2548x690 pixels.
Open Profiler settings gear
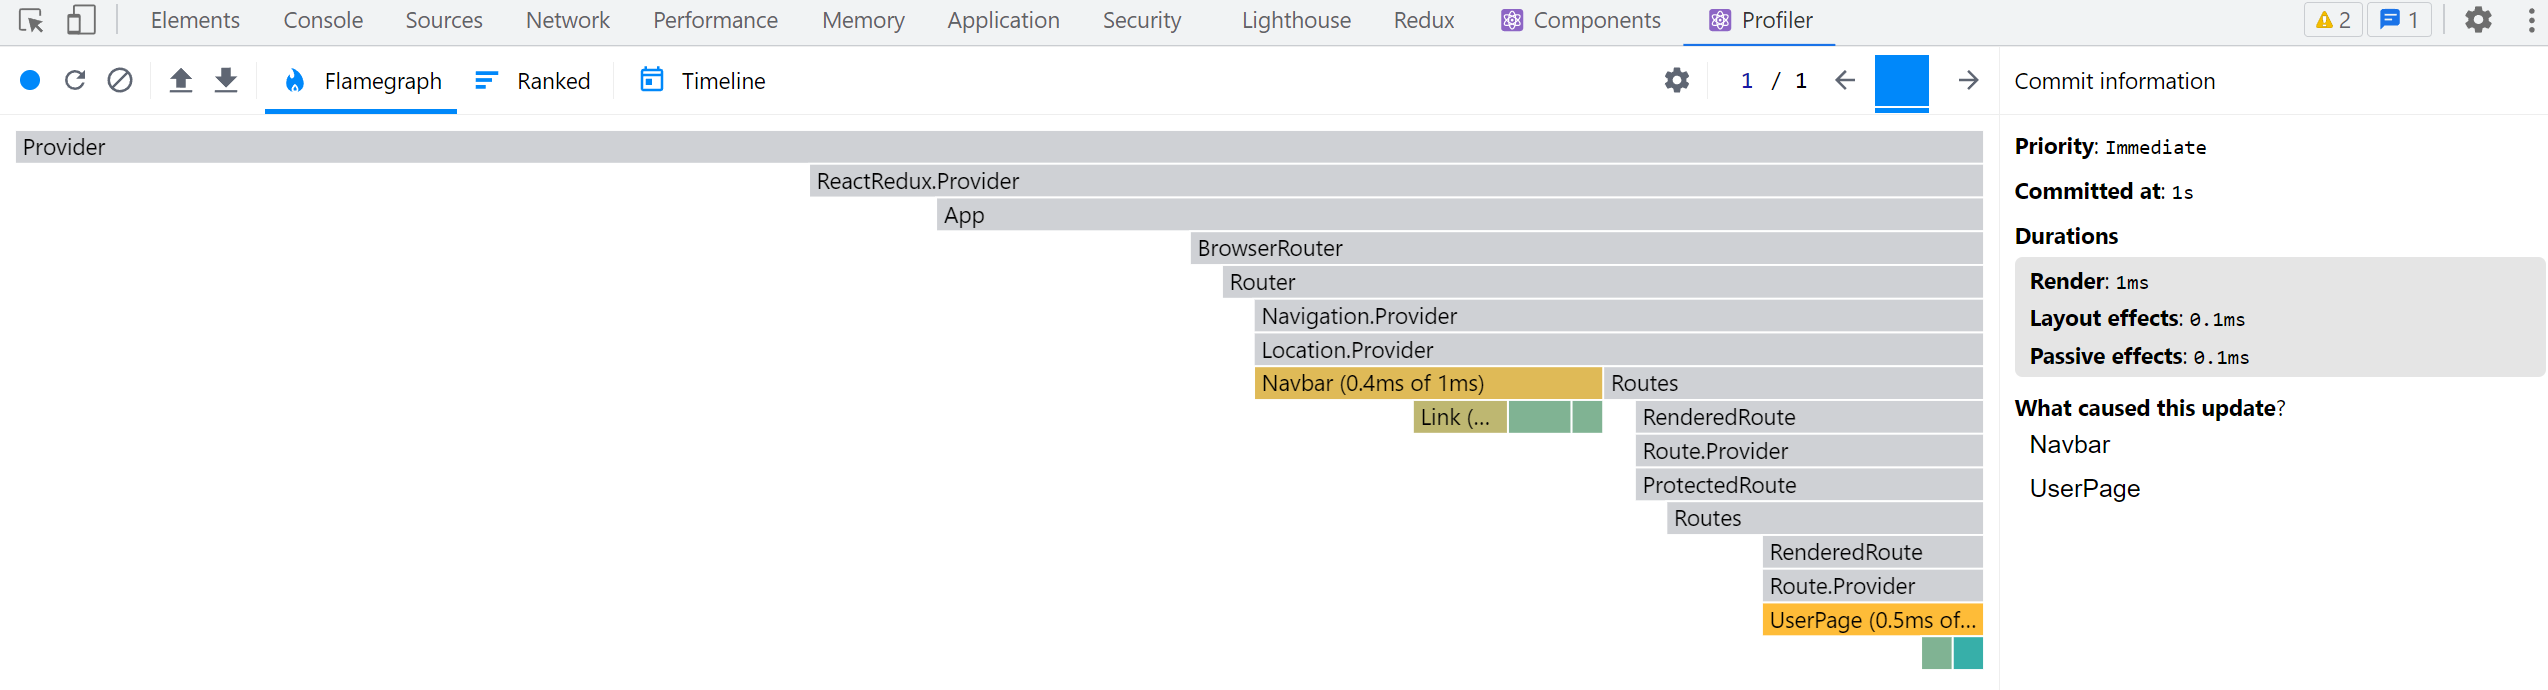coord(1677,80)
